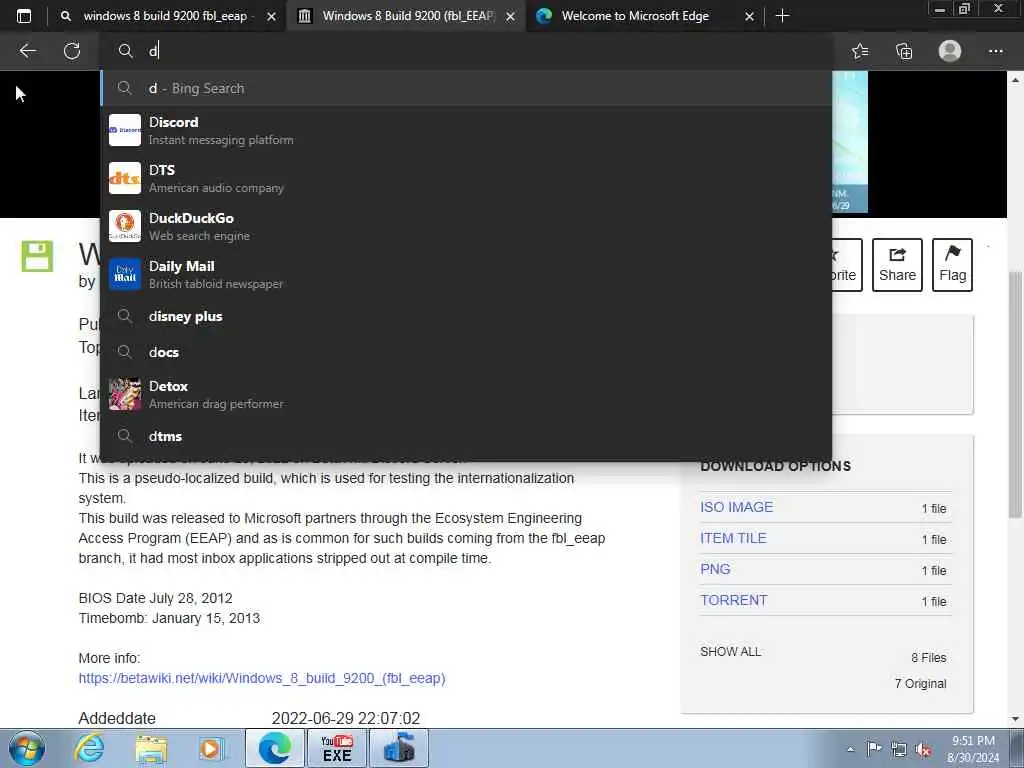Click the network tray icon
This screenshot has height=768, width=1024.
899,749
